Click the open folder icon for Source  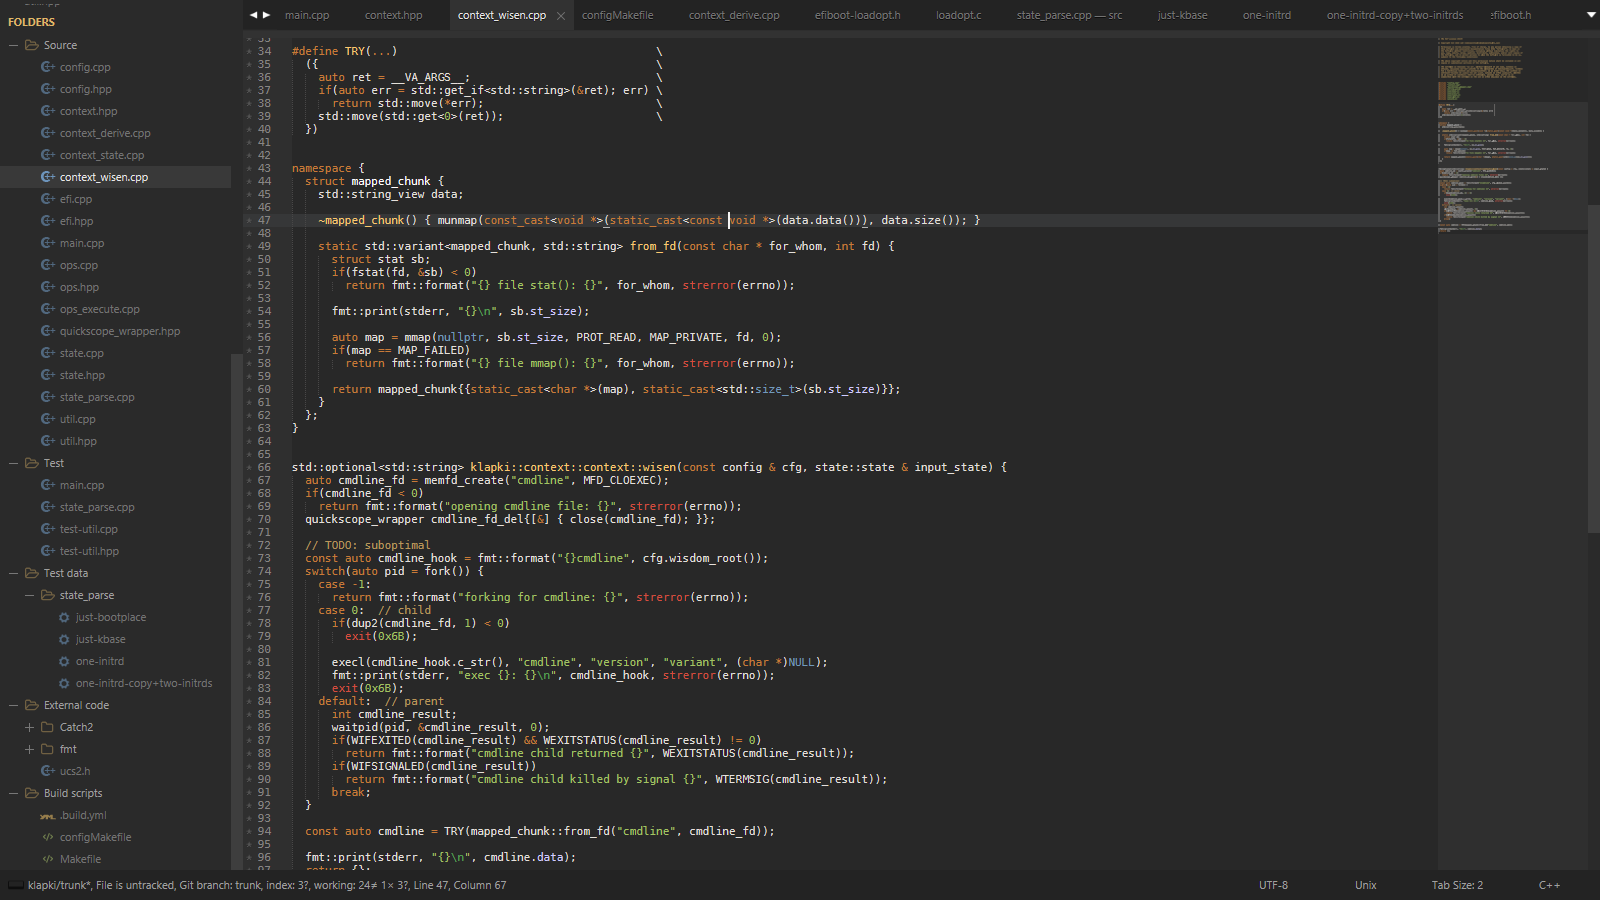[x=32, y=45]
